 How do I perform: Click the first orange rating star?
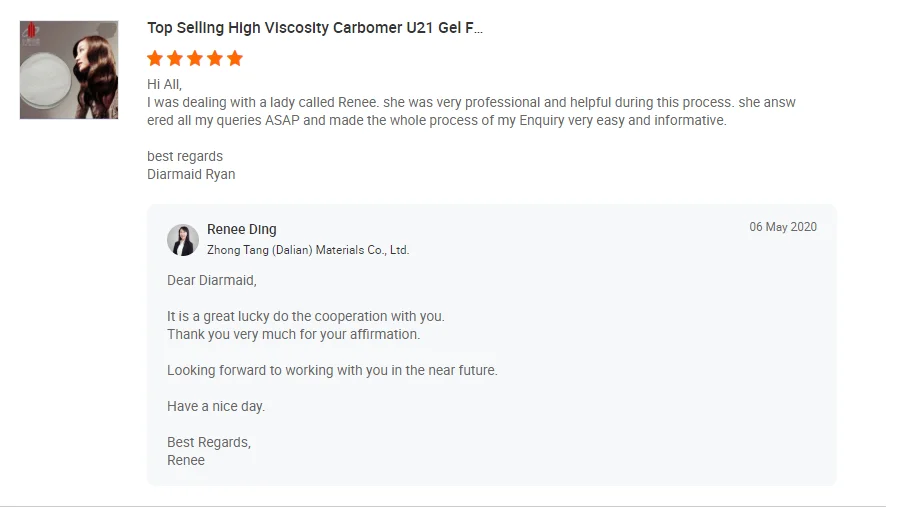point(155,58)
